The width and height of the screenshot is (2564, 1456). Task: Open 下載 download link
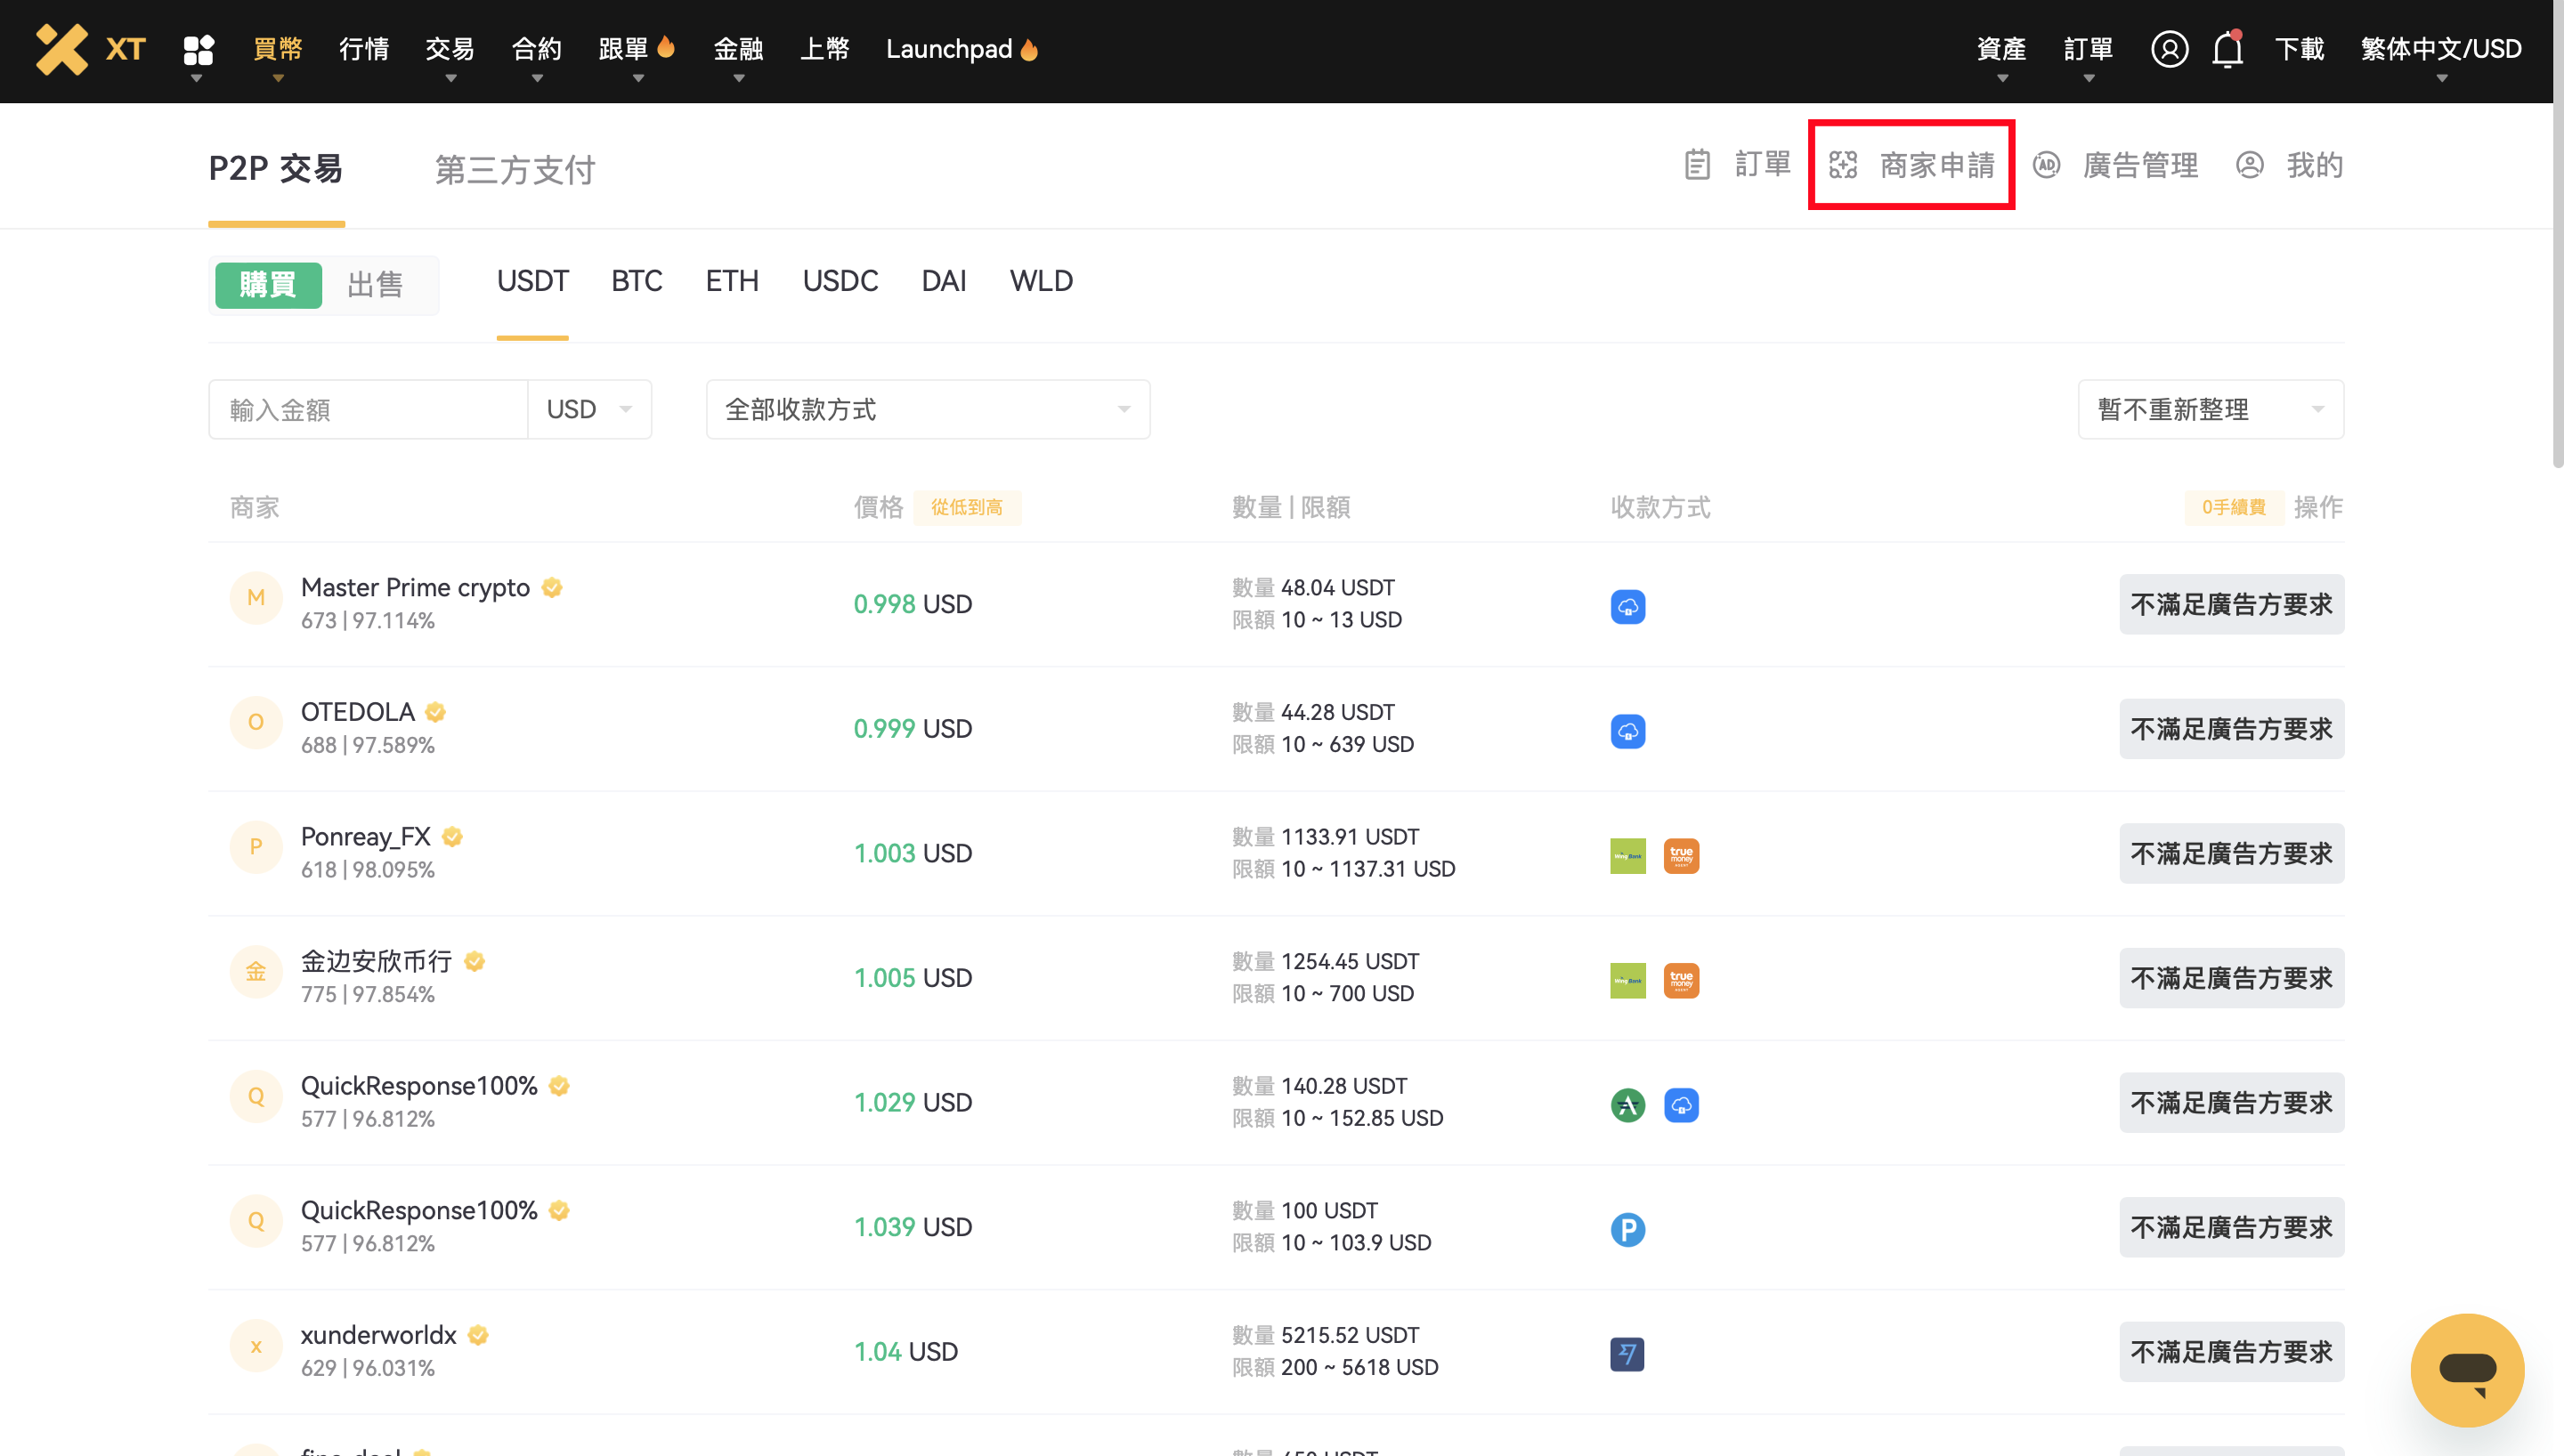point(2299,49)
